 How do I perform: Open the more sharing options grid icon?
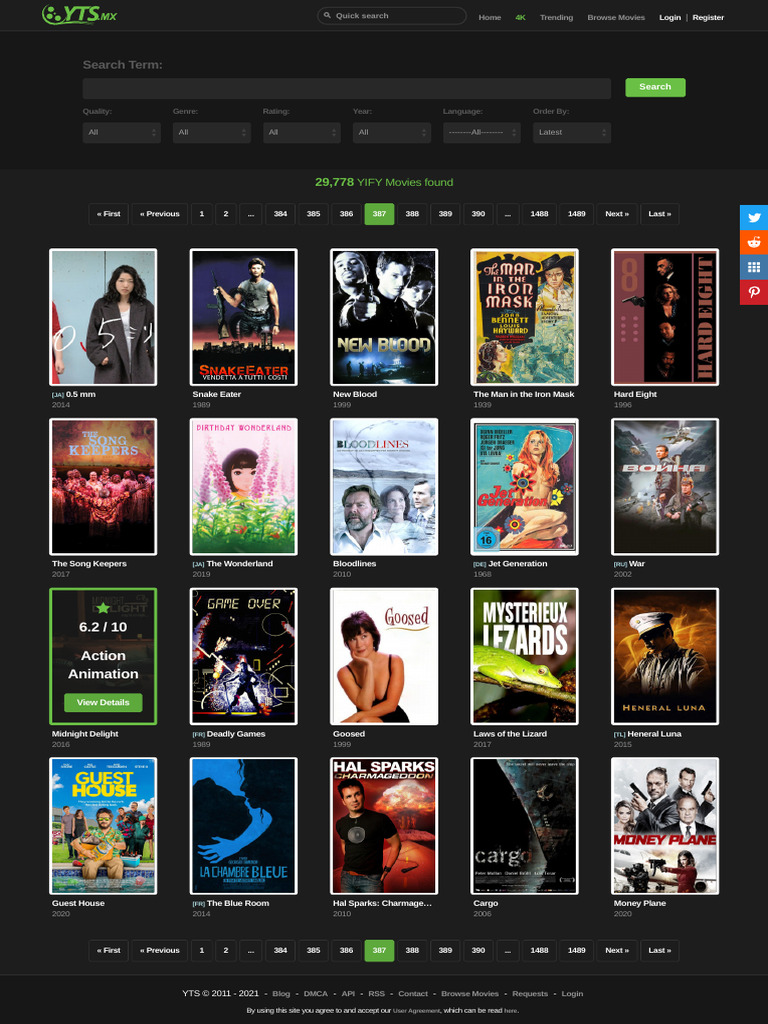pyautogui.click(x=754, y=267)
